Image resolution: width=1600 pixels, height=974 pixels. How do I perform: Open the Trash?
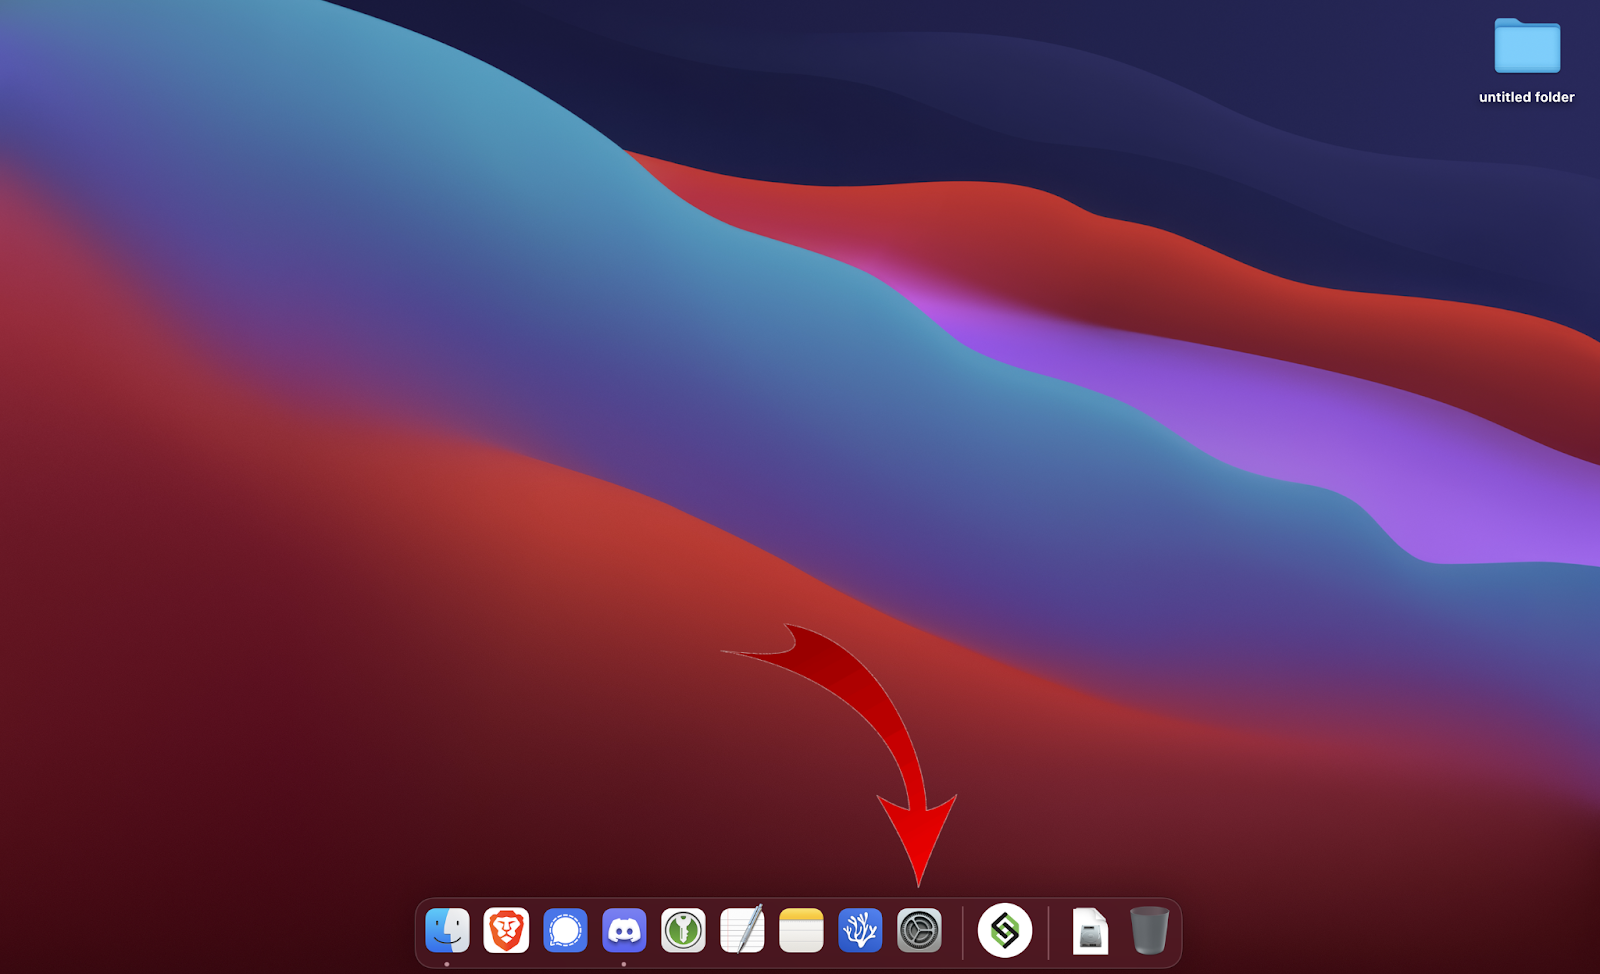[1149, 931]
